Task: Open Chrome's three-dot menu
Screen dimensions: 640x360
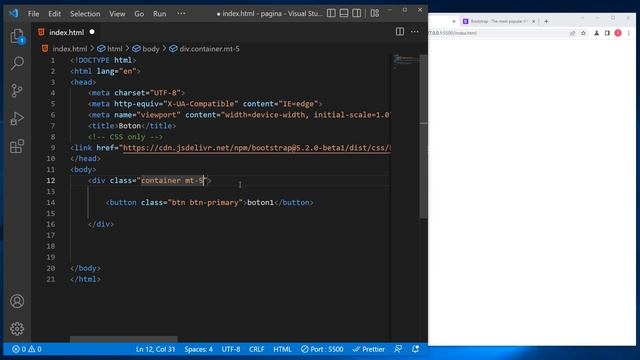Action: (x=629, y=33)
